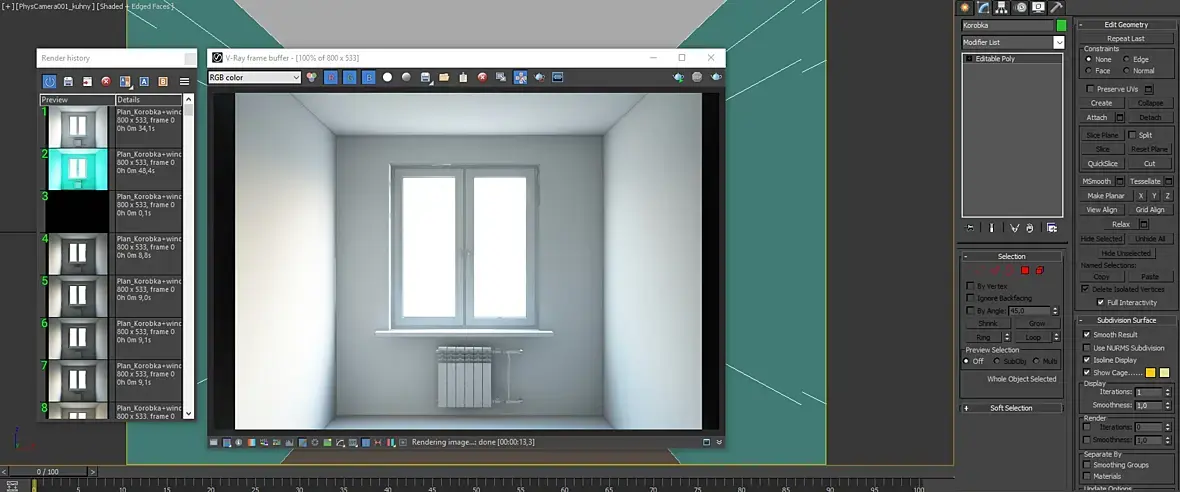Switch frame buffer to alpha channel white circle
Screen dimensions: 1180x492
point(388,77)
